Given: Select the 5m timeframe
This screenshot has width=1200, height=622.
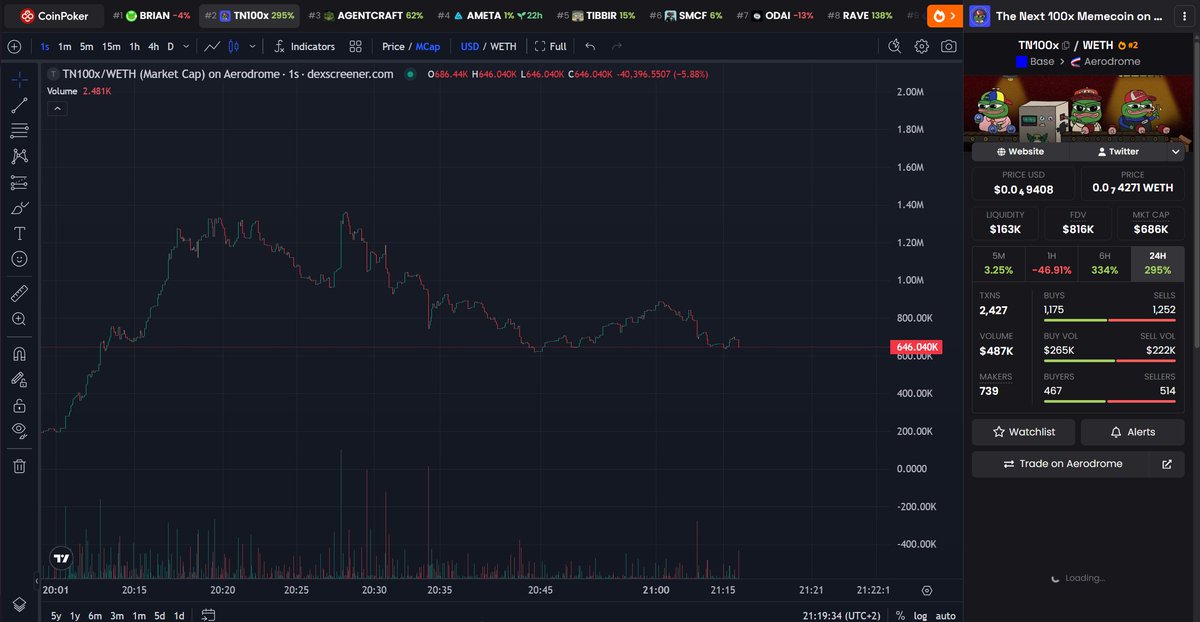Looking at the screenshot, I should pyautogui.click(x=87, y=46).
